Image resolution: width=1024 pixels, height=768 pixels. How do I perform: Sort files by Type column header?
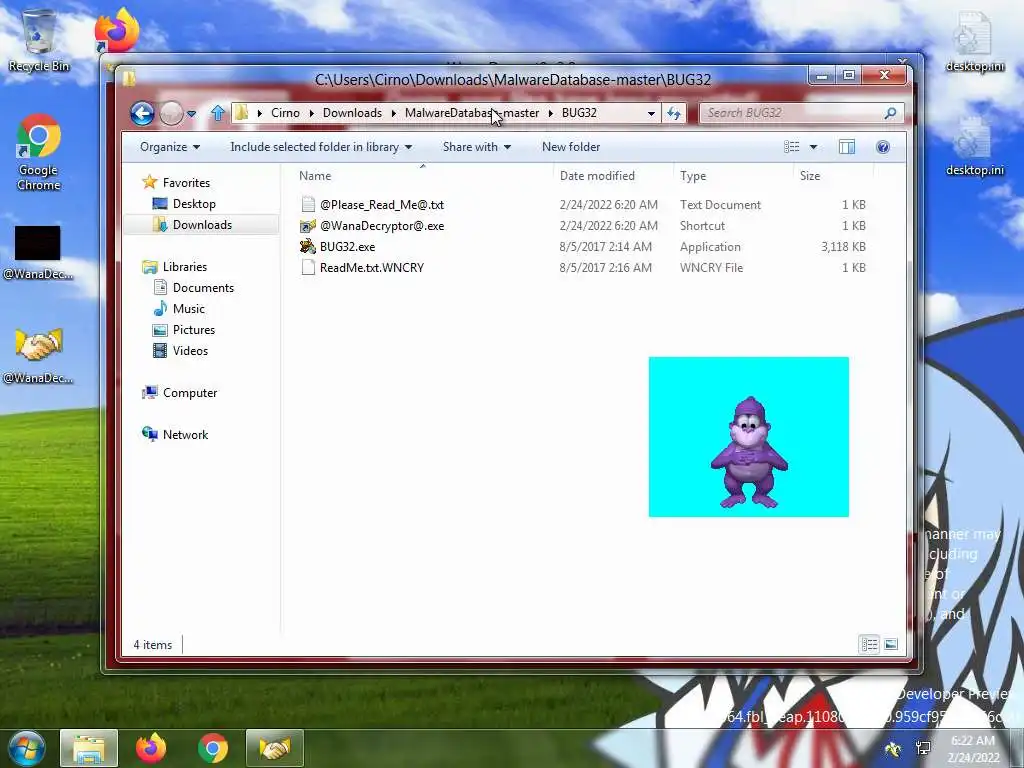[x=733, y=176]
